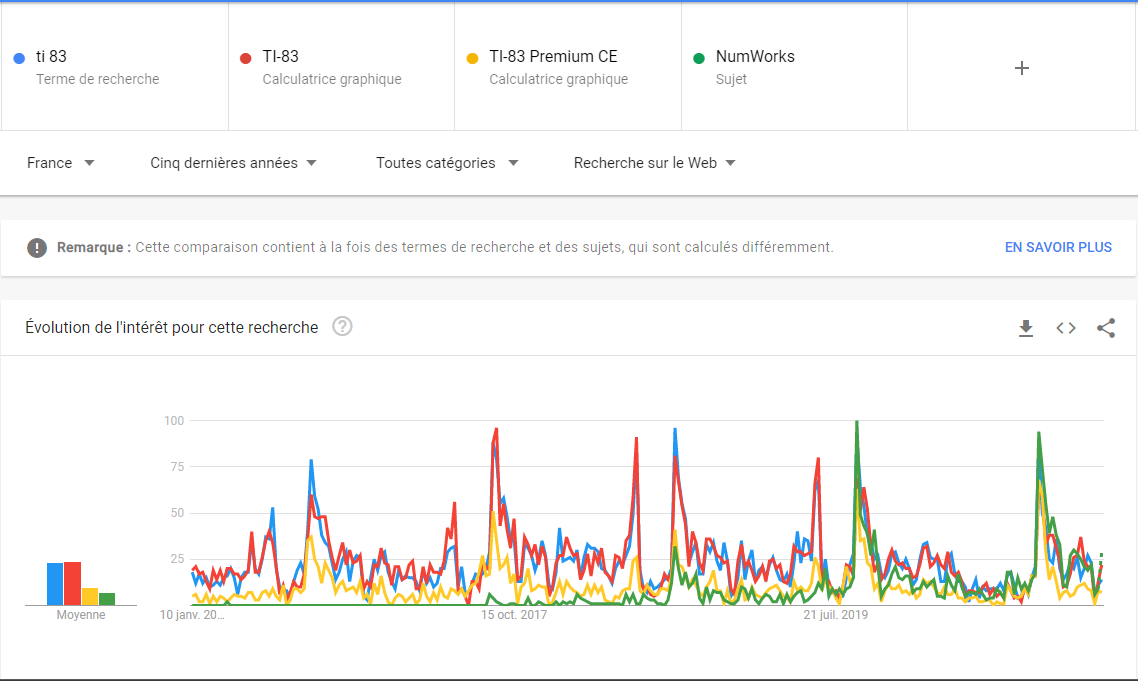Open the help question mark icon

(342, 327)
